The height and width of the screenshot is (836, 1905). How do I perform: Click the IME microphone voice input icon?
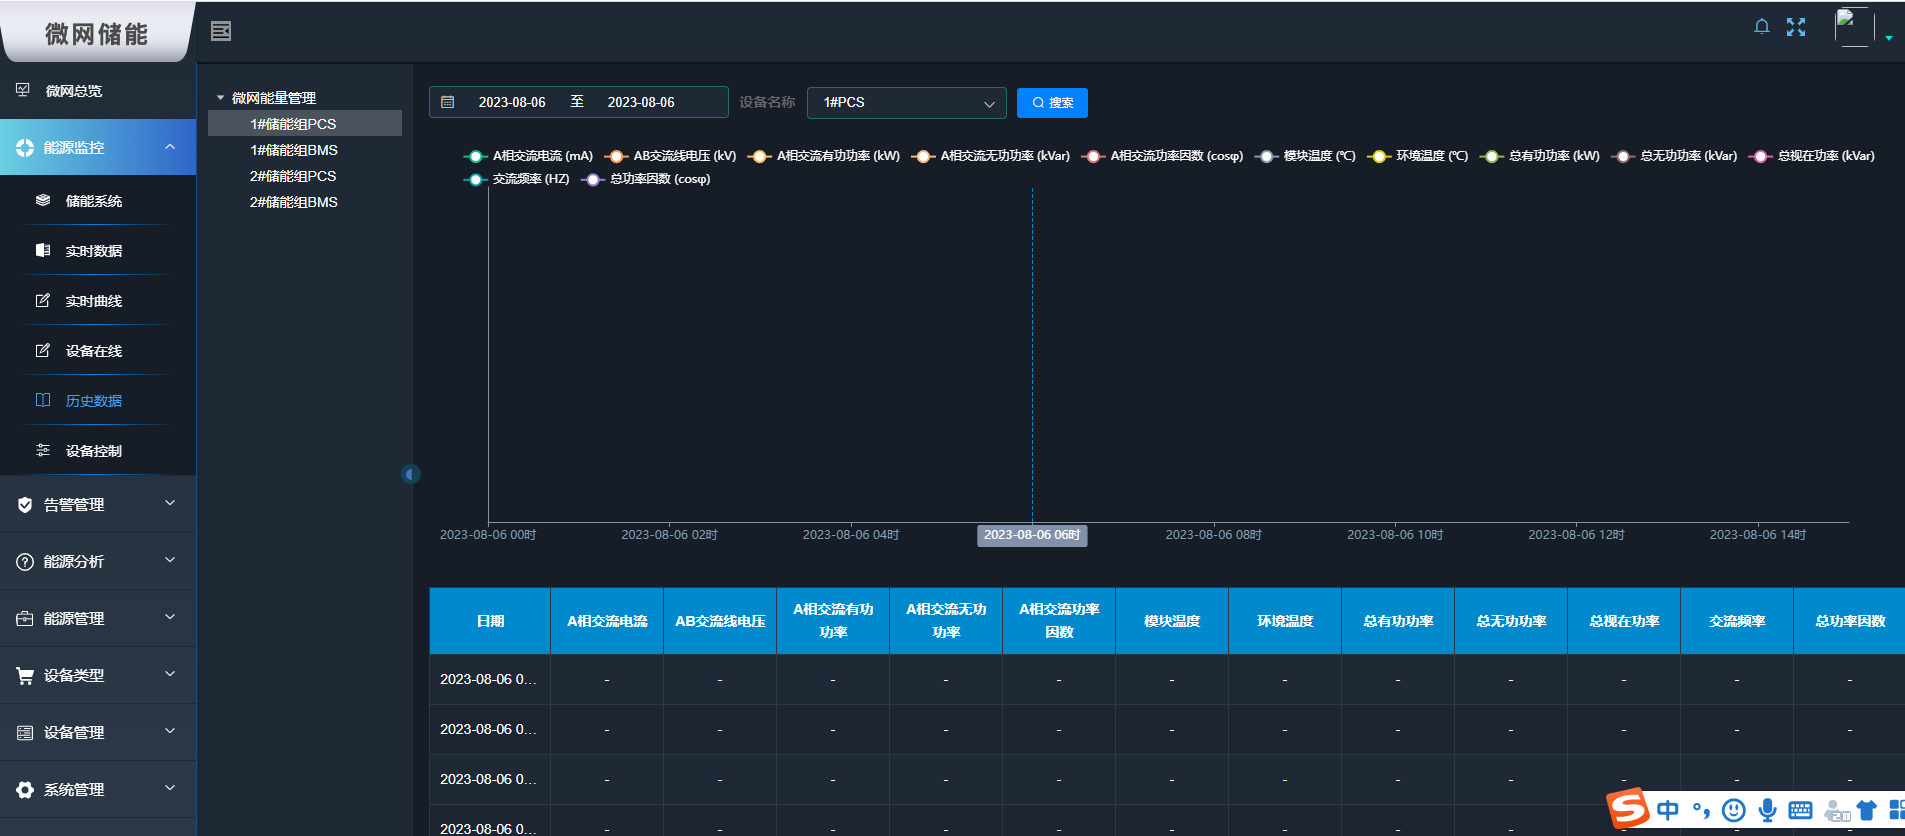click(1768, 810)
